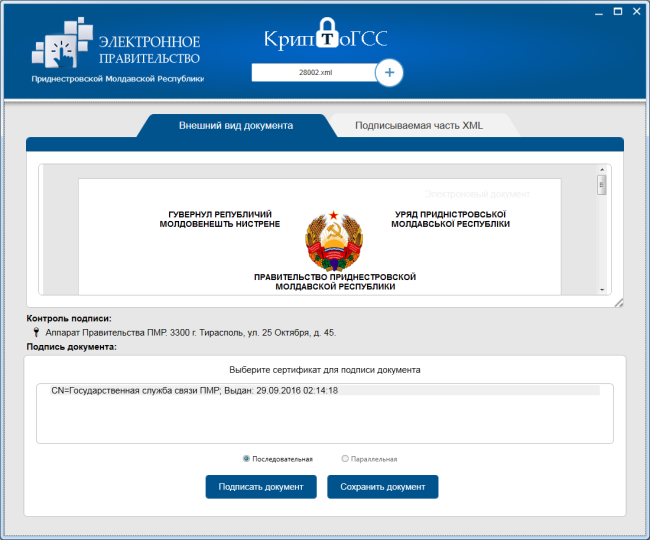Click the key icon under Контроль подписи
This screenshot has height=540, width=650.
pyautogui.click(x=36, y=333)
